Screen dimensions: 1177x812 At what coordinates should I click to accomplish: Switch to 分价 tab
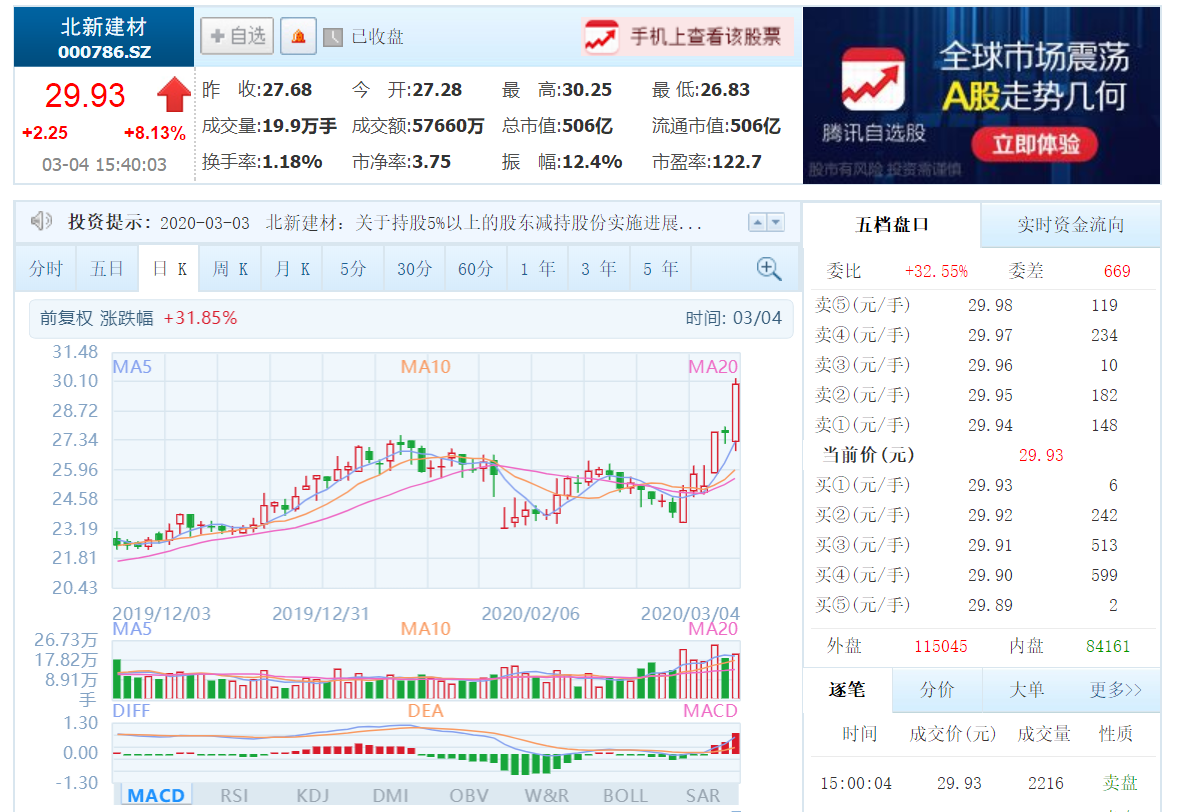tap(937, 689)
